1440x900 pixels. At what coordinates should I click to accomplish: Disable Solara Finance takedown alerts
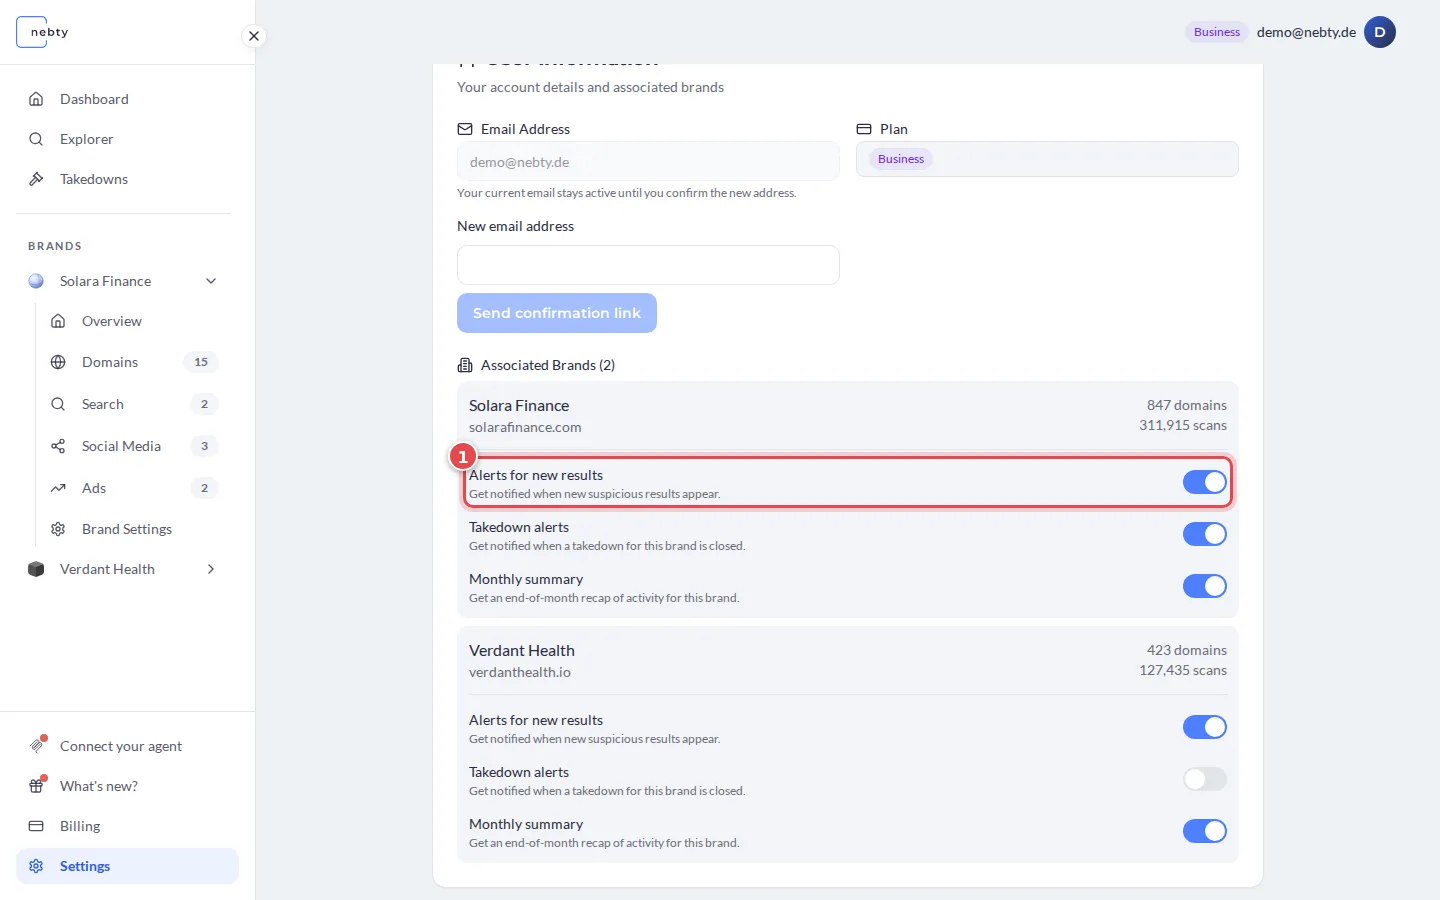coord(1205,534)
